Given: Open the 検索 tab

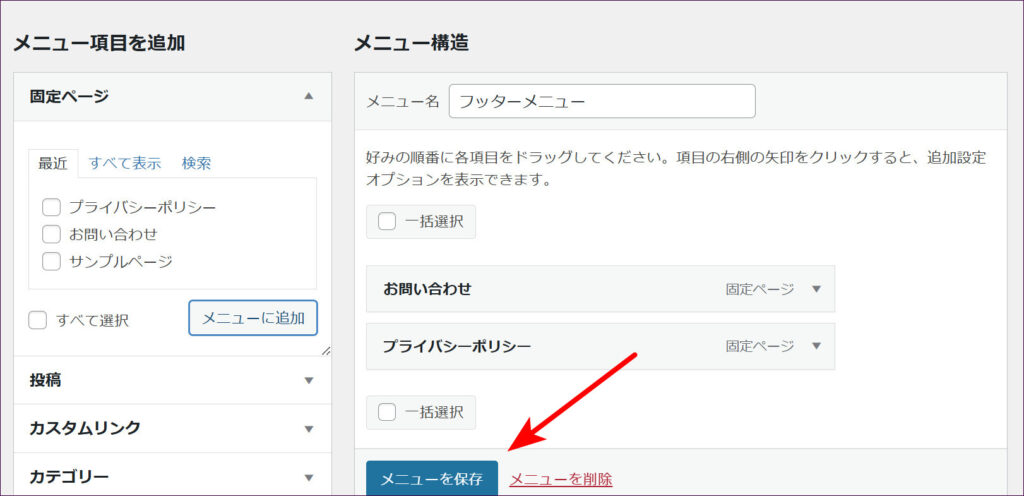Looking at the screenshot, I should 196,163.
